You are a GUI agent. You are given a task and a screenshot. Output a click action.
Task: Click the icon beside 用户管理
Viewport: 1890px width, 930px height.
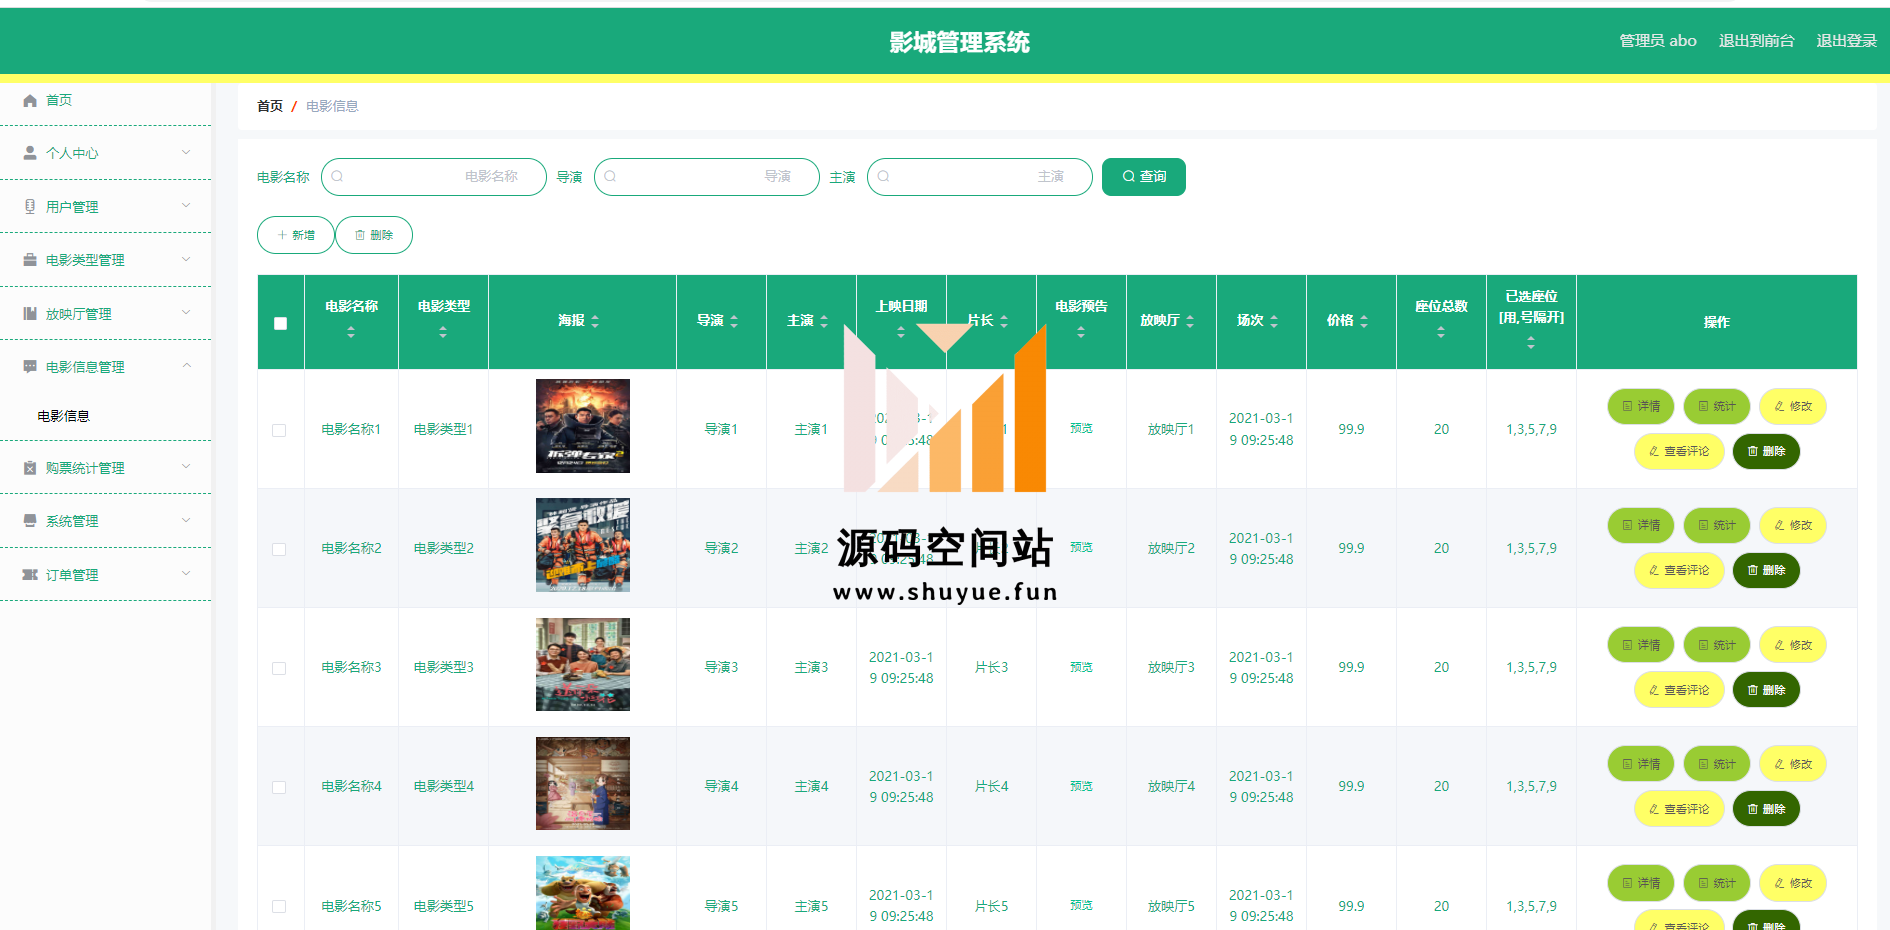(30, 206)
